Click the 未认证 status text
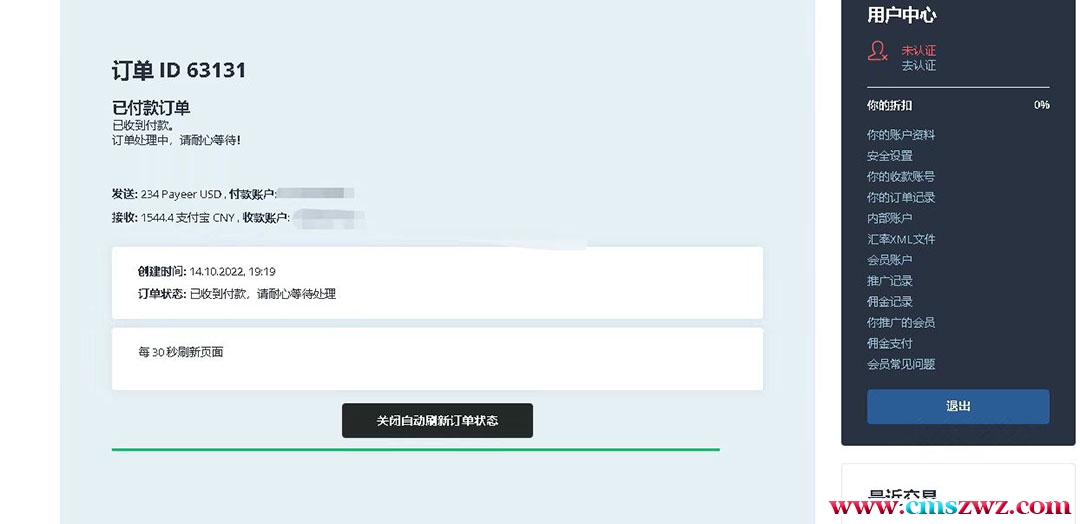The image size is (1080, 524). point(919,51)
